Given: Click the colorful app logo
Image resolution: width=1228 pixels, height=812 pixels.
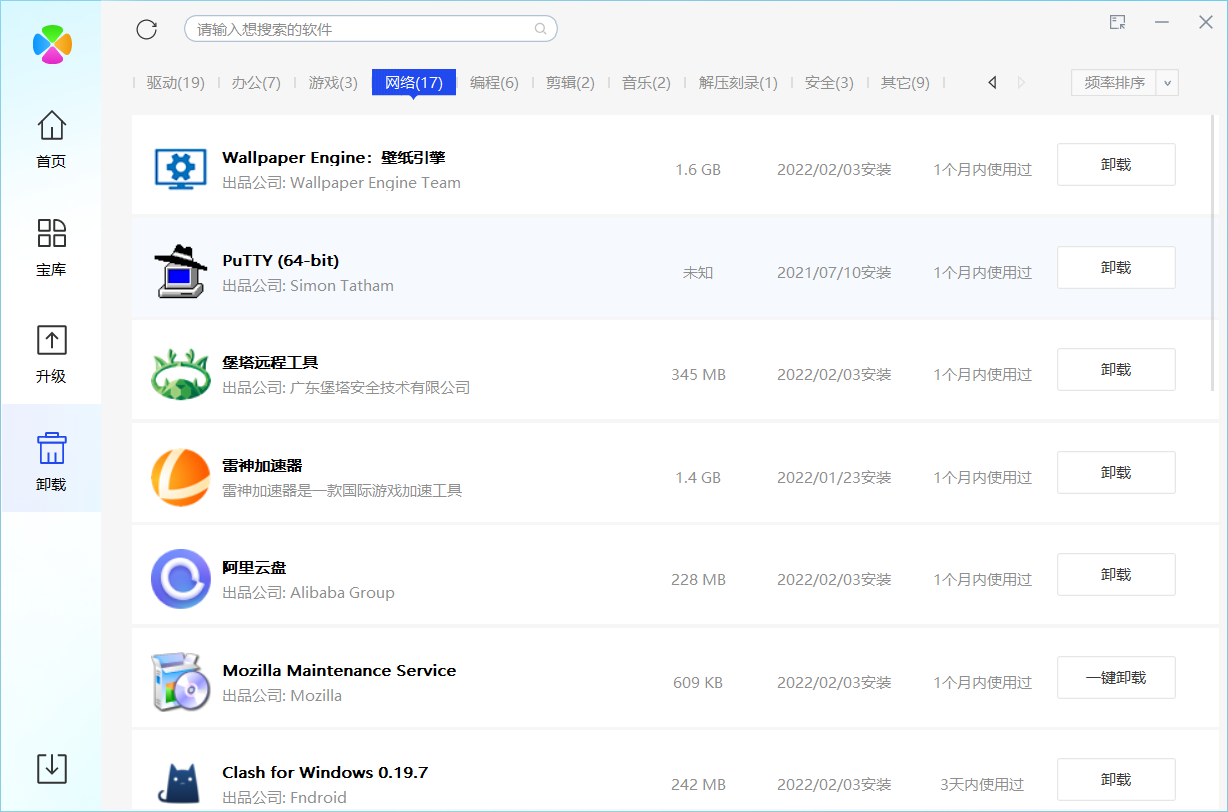Looking at the screenshot, I should coord(52,43).
